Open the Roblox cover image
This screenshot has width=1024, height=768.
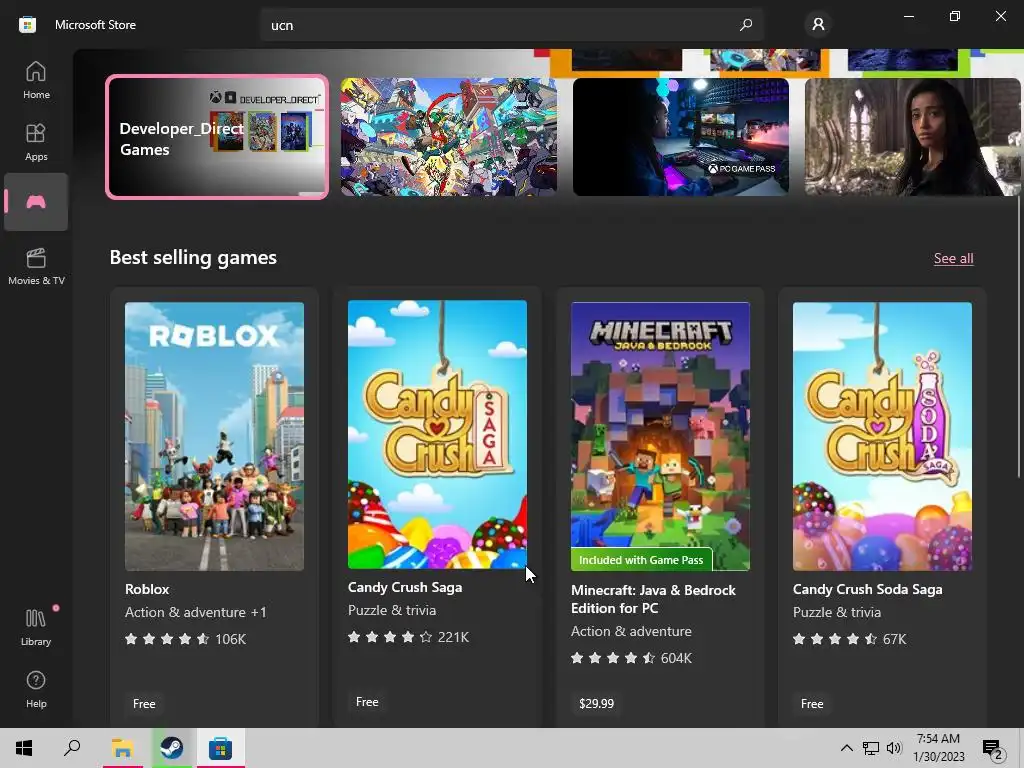point(214,436)
